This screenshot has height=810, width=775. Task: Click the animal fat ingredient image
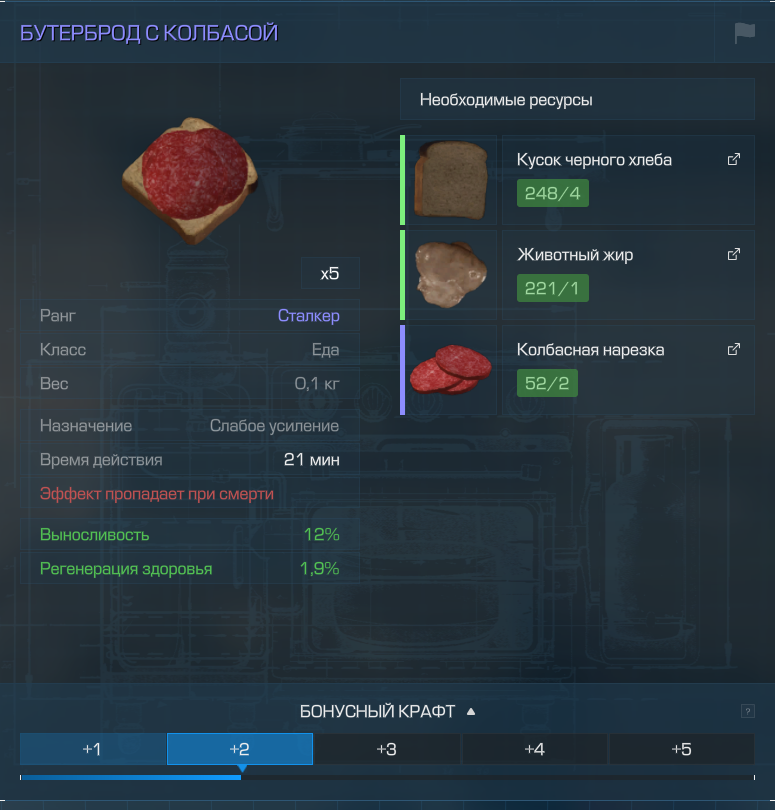[x=451, y=274]
